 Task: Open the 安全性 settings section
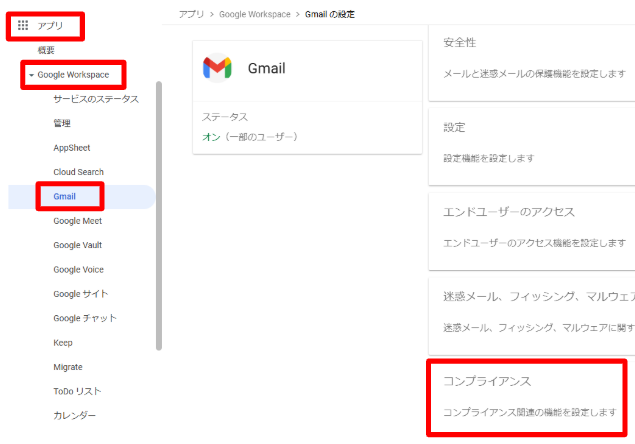pyautogui.click(x=532, y=63)
